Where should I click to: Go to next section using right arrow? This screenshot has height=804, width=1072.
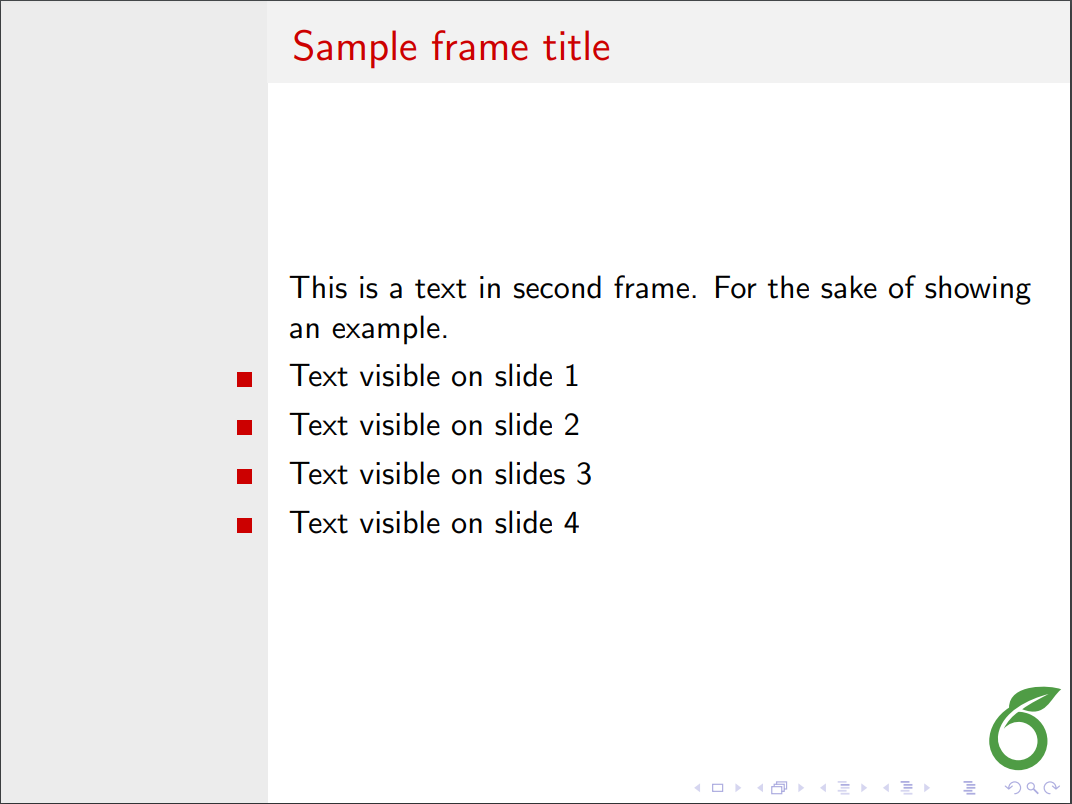(927, 788)
